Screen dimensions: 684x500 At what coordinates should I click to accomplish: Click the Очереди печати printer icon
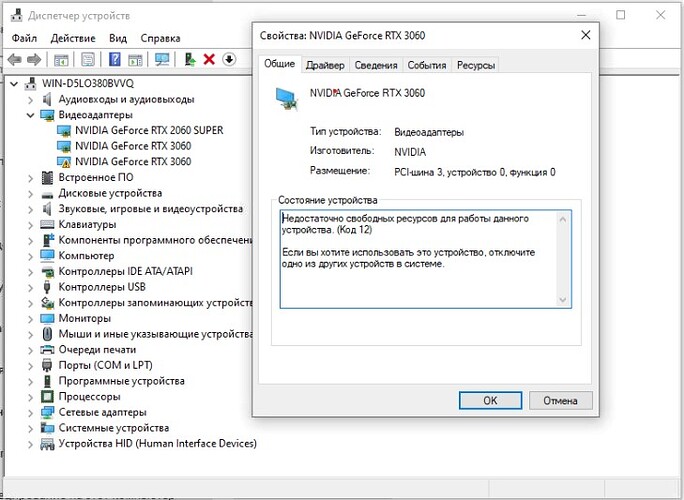47,349
